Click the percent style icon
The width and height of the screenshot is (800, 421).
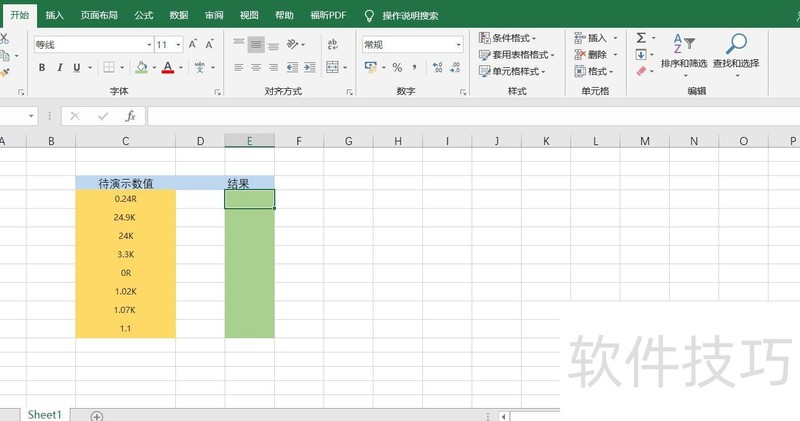pyautogui.click(x=397, y=68)
